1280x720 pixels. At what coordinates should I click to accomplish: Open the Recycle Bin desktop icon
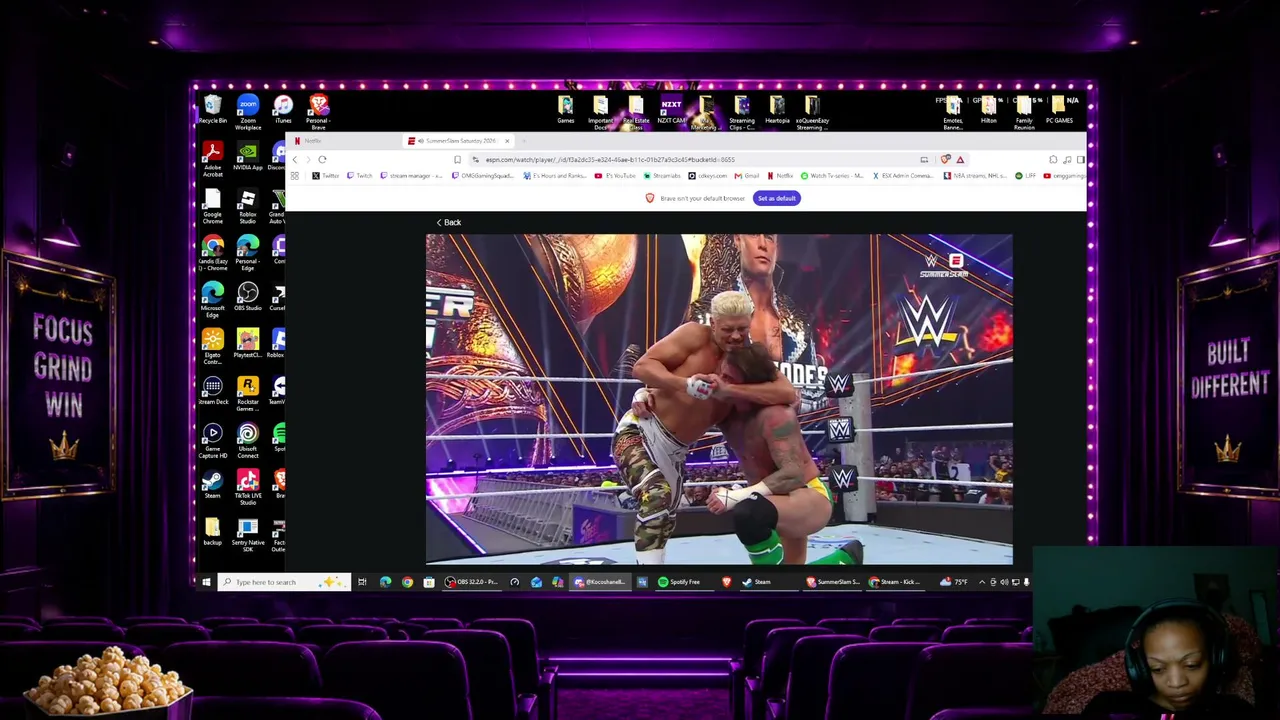212,109
